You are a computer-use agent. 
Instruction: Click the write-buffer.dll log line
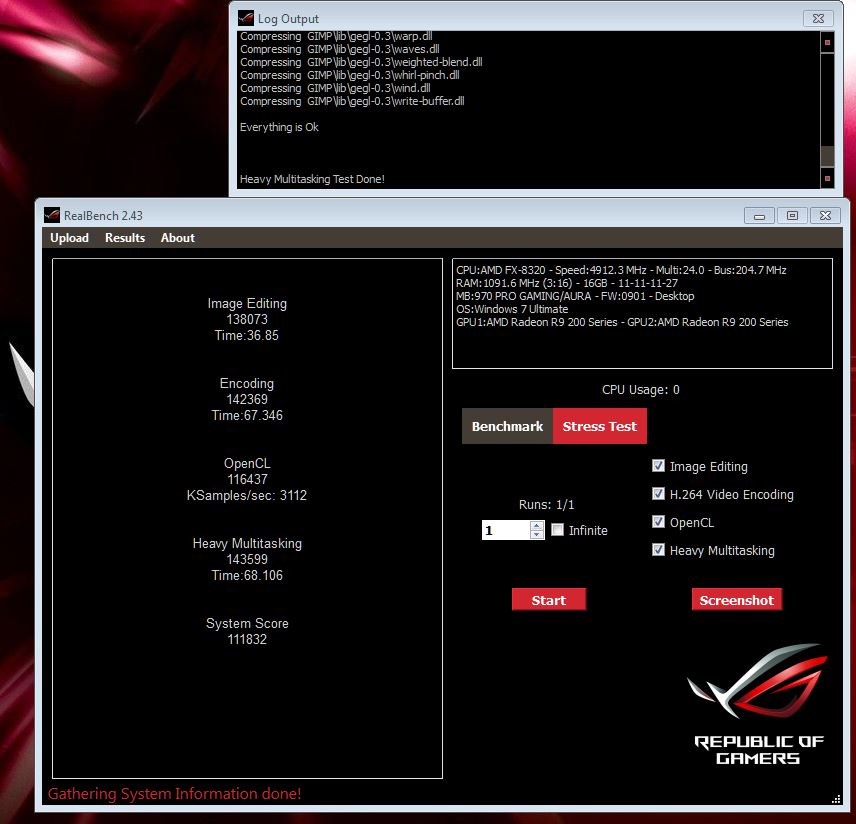click(x=352, y=101)
